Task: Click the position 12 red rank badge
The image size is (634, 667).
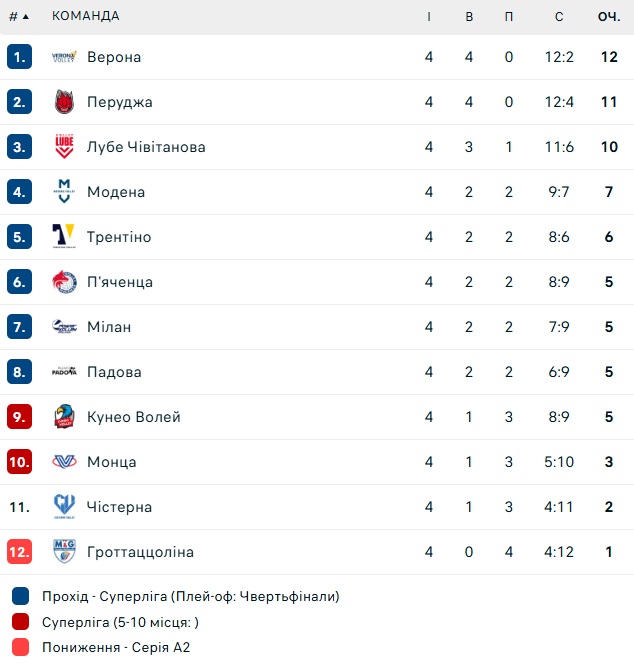Action: point(20,552)
